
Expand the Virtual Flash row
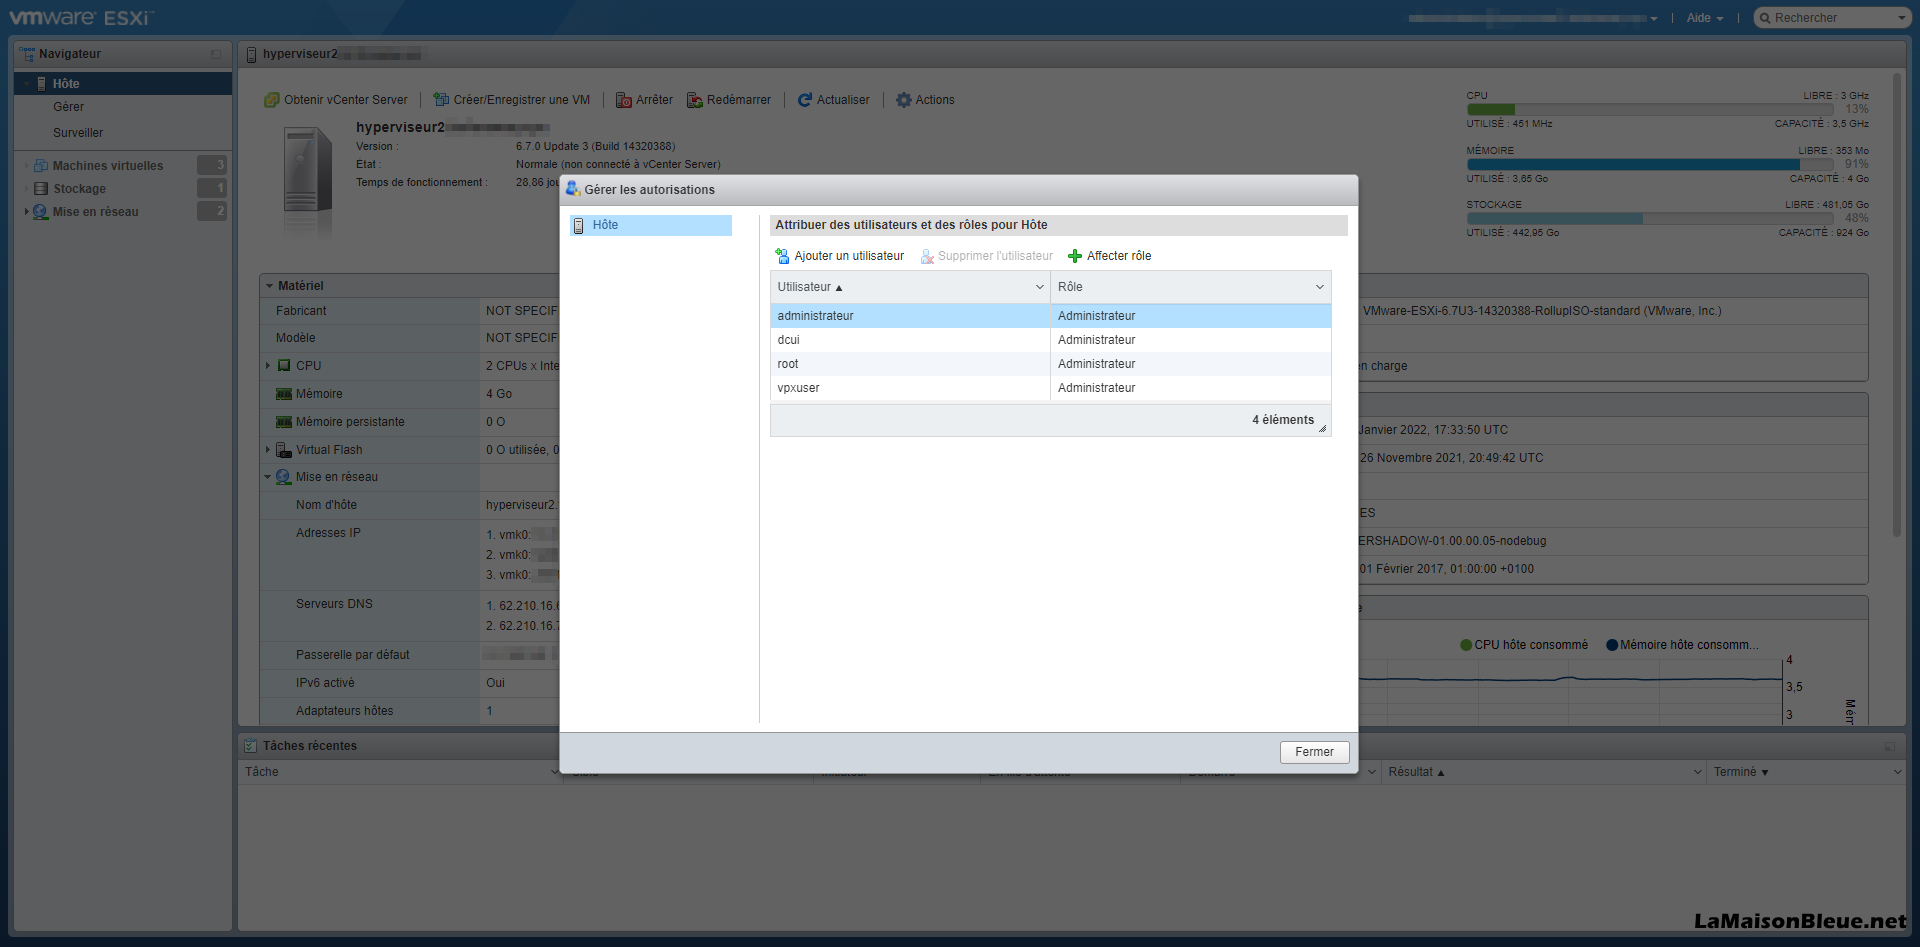pos(268,450)
